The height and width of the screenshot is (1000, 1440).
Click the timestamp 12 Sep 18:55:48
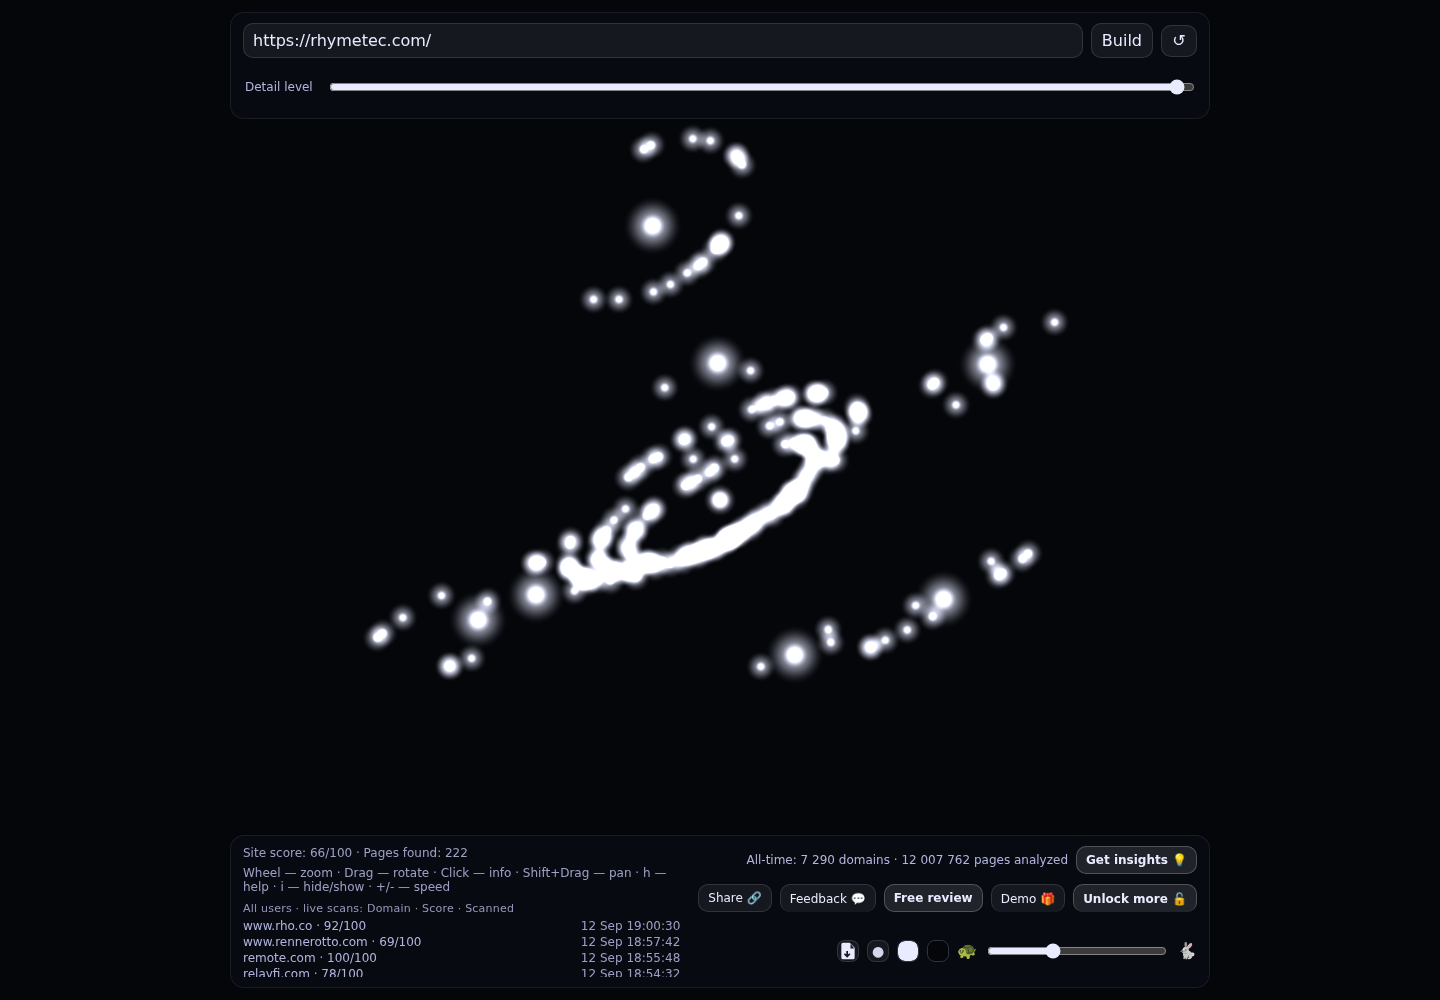point(630,958)
